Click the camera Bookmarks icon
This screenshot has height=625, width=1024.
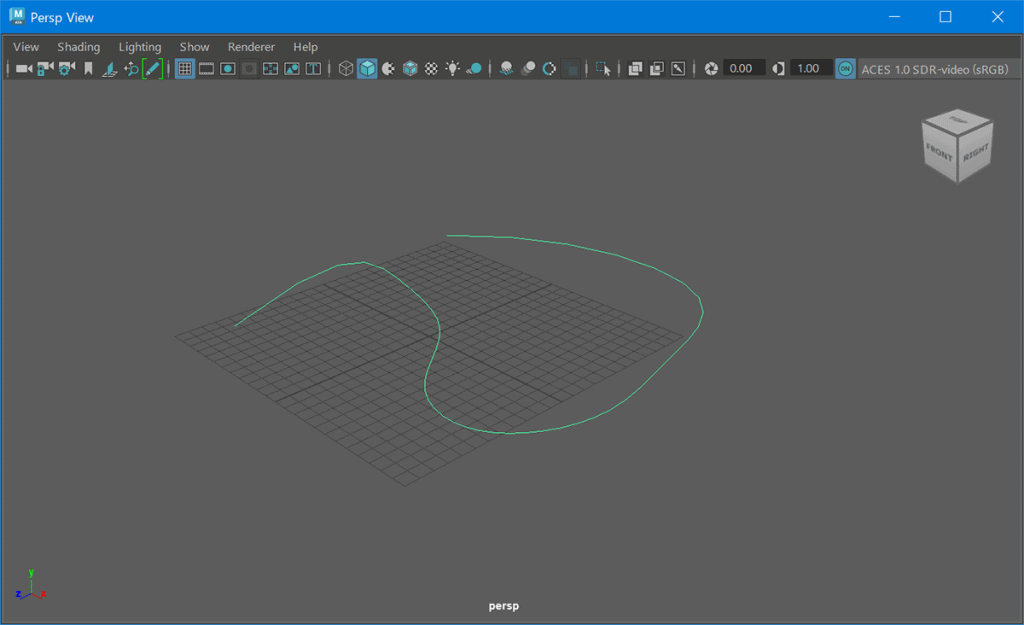click(88, 69)
